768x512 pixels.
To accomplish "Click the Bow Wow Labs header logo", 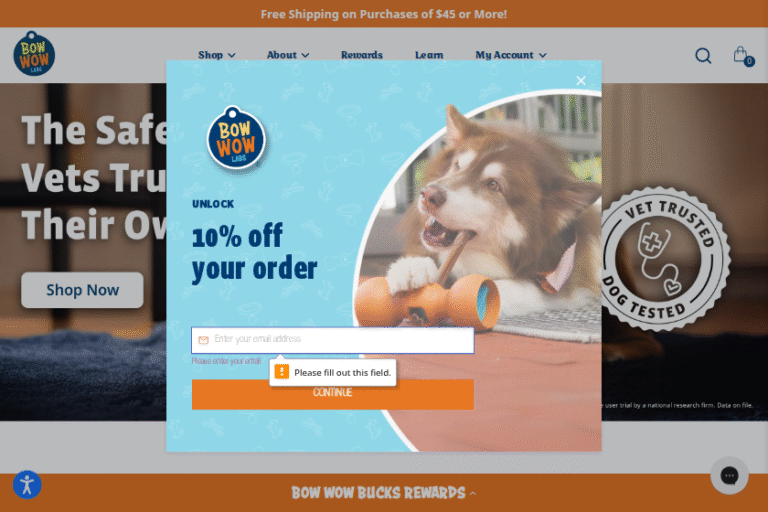I will tap(34, 54).
